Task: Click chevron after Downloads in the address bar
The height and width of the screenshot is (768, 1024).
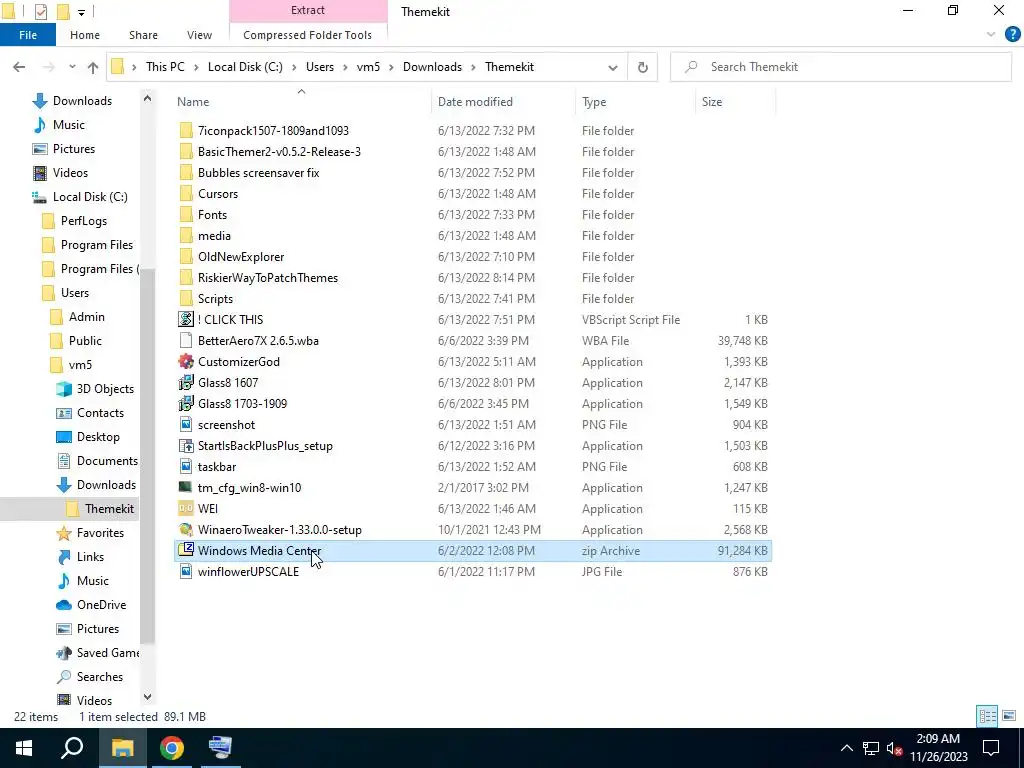Action: tap(473, 67)
